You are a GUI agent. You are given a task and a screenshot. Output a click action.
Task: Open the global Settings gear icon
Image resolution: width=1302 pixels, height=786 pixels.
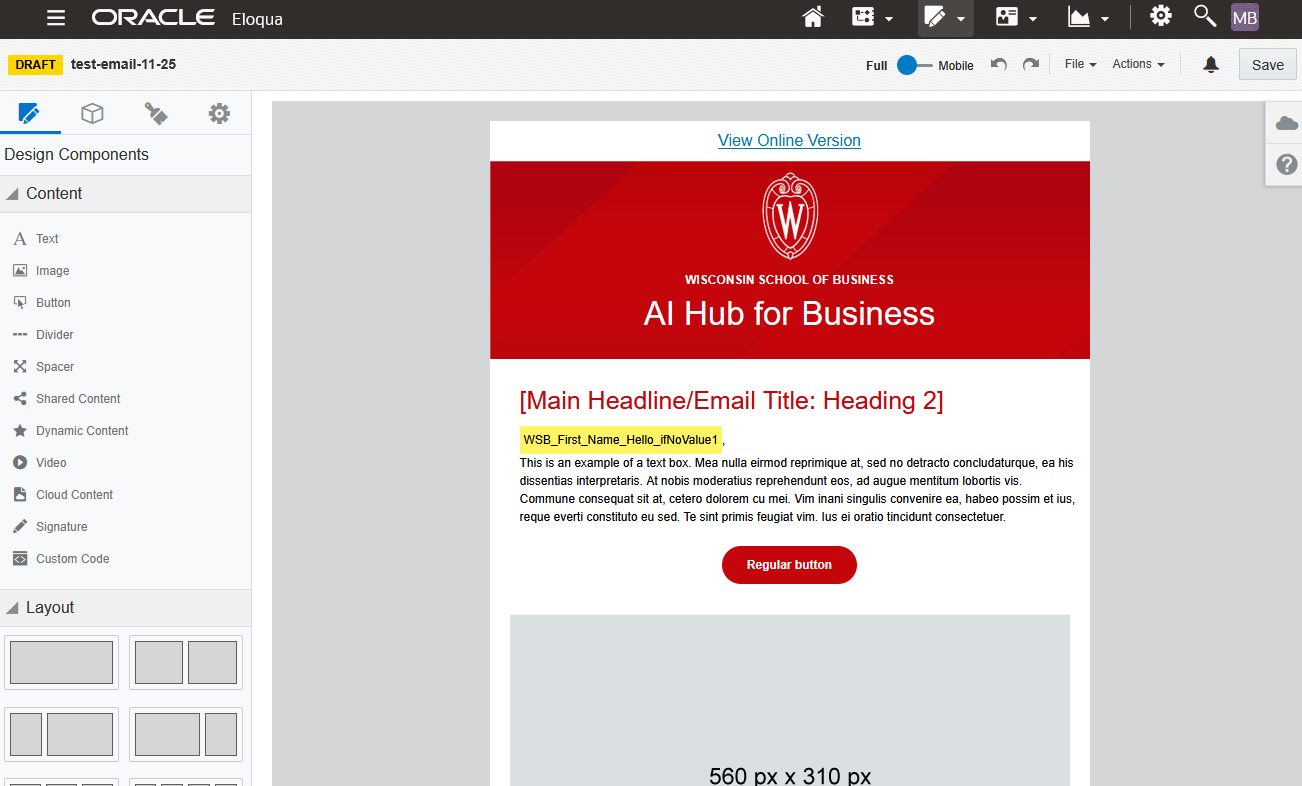(1160, 16)
